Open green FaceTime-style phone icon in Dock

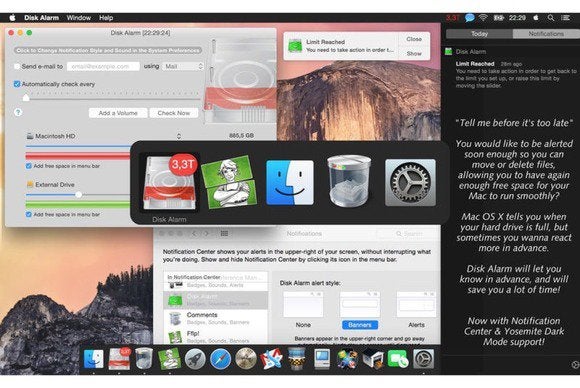coord(398,359)
